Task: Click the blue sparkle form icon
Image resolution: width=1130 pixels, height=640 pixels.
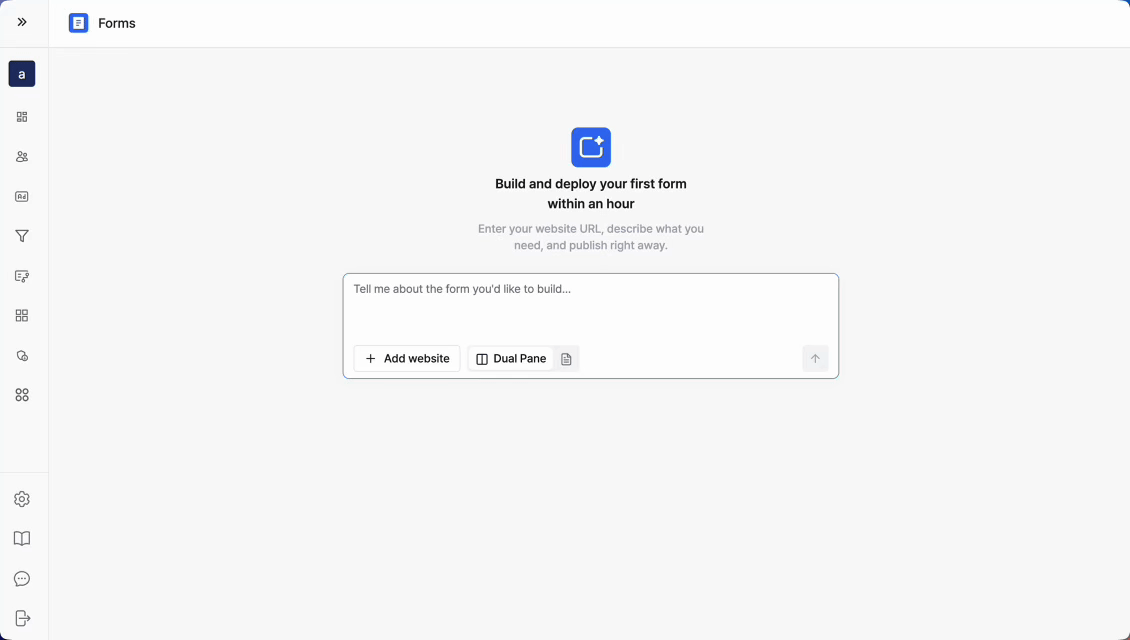Action: pos(591,147)
